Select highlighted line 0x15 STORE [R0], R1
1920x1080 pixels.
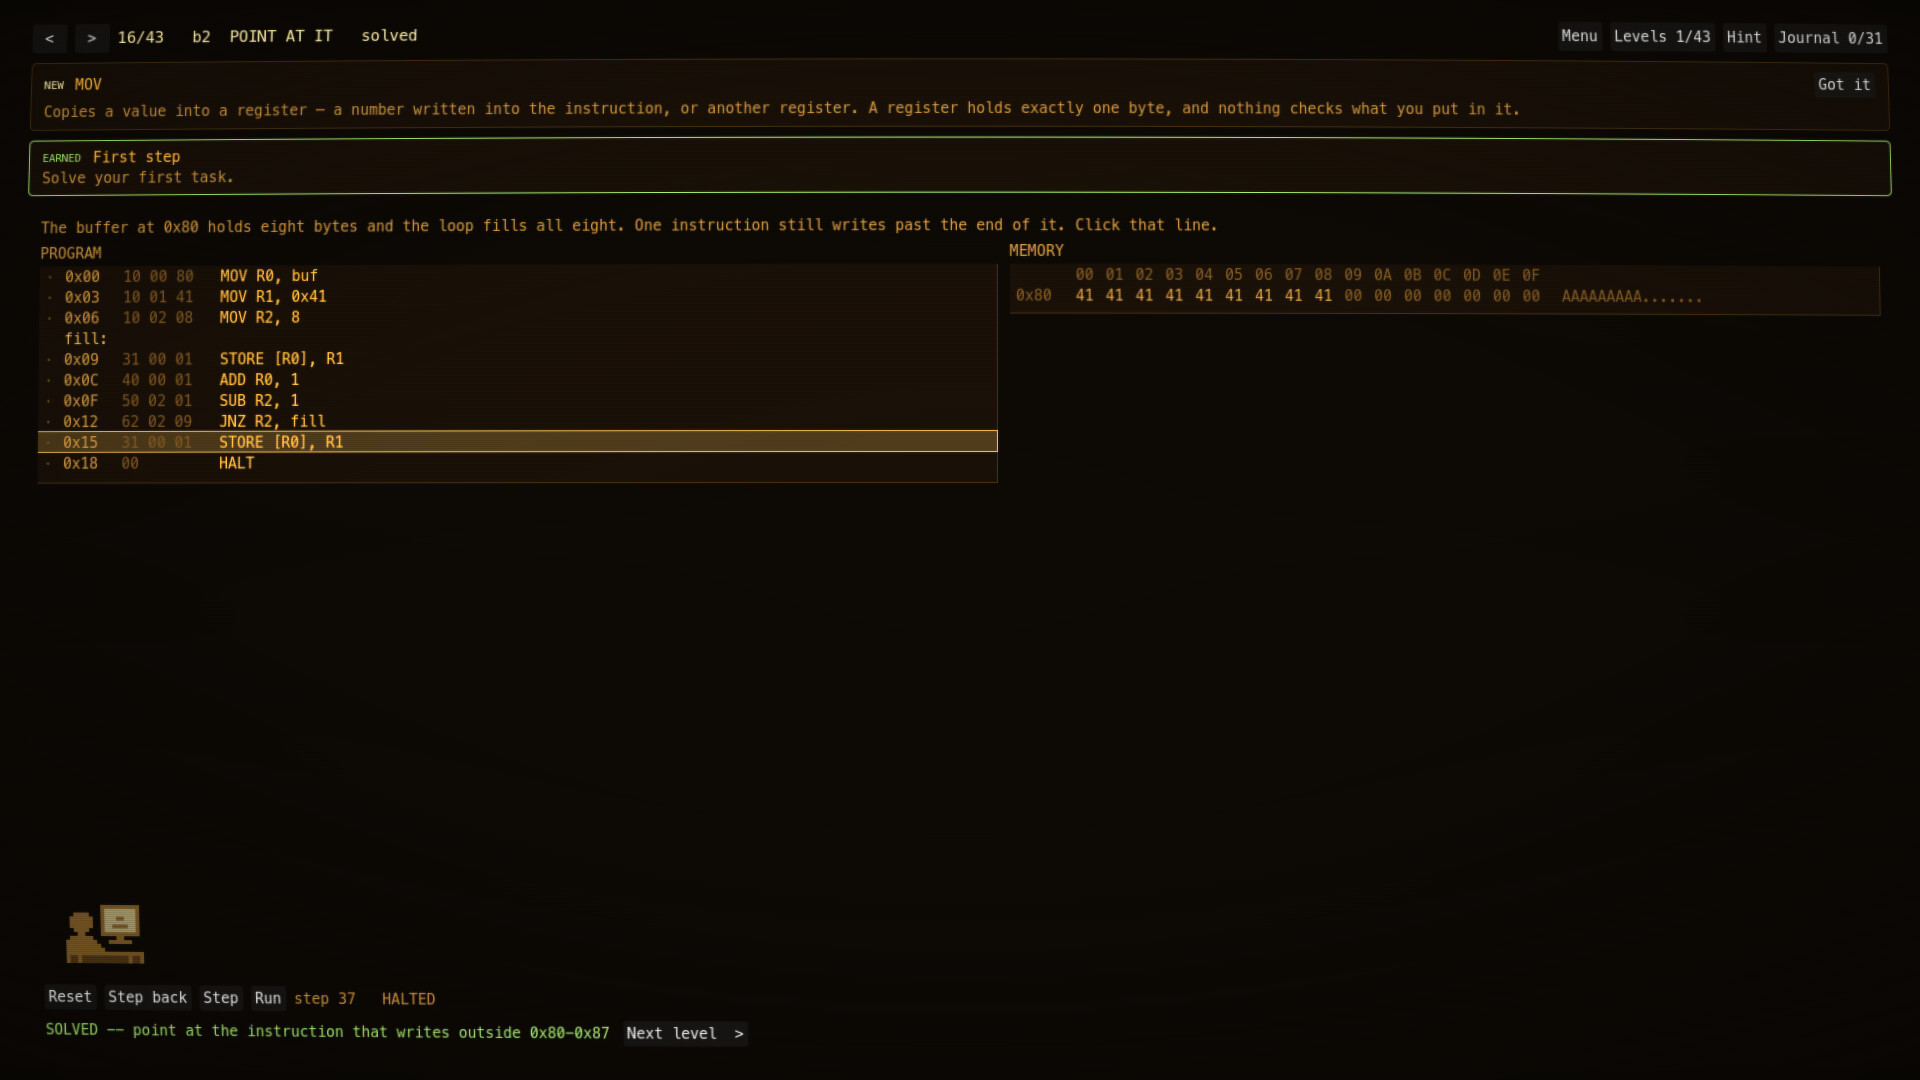(x=517, y=442)
